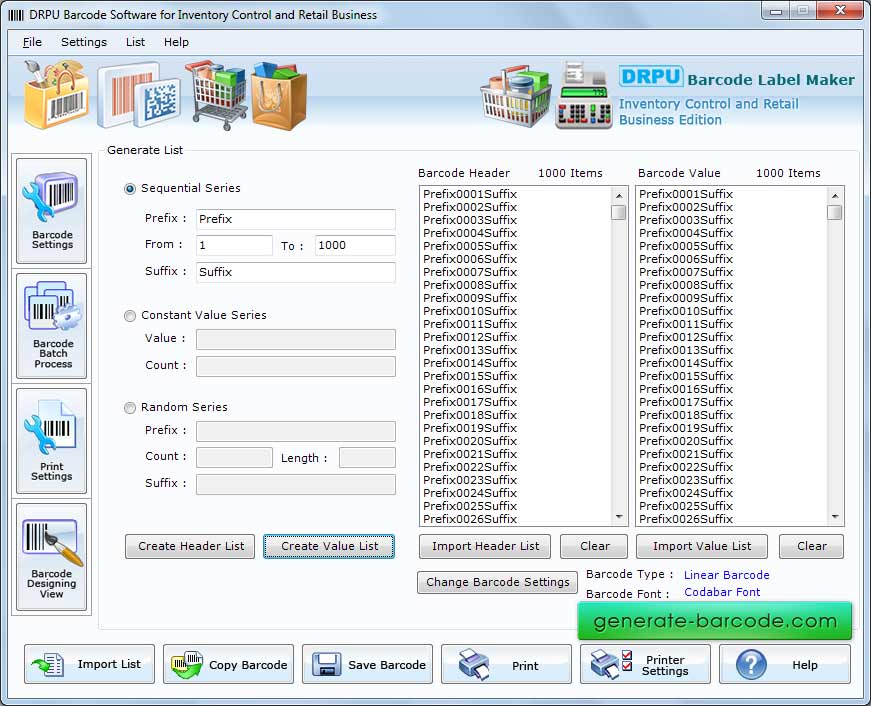Screen dimensions: 871x706
Task: Click the Barcode Header list scroll up arrow
Action: 619,196
